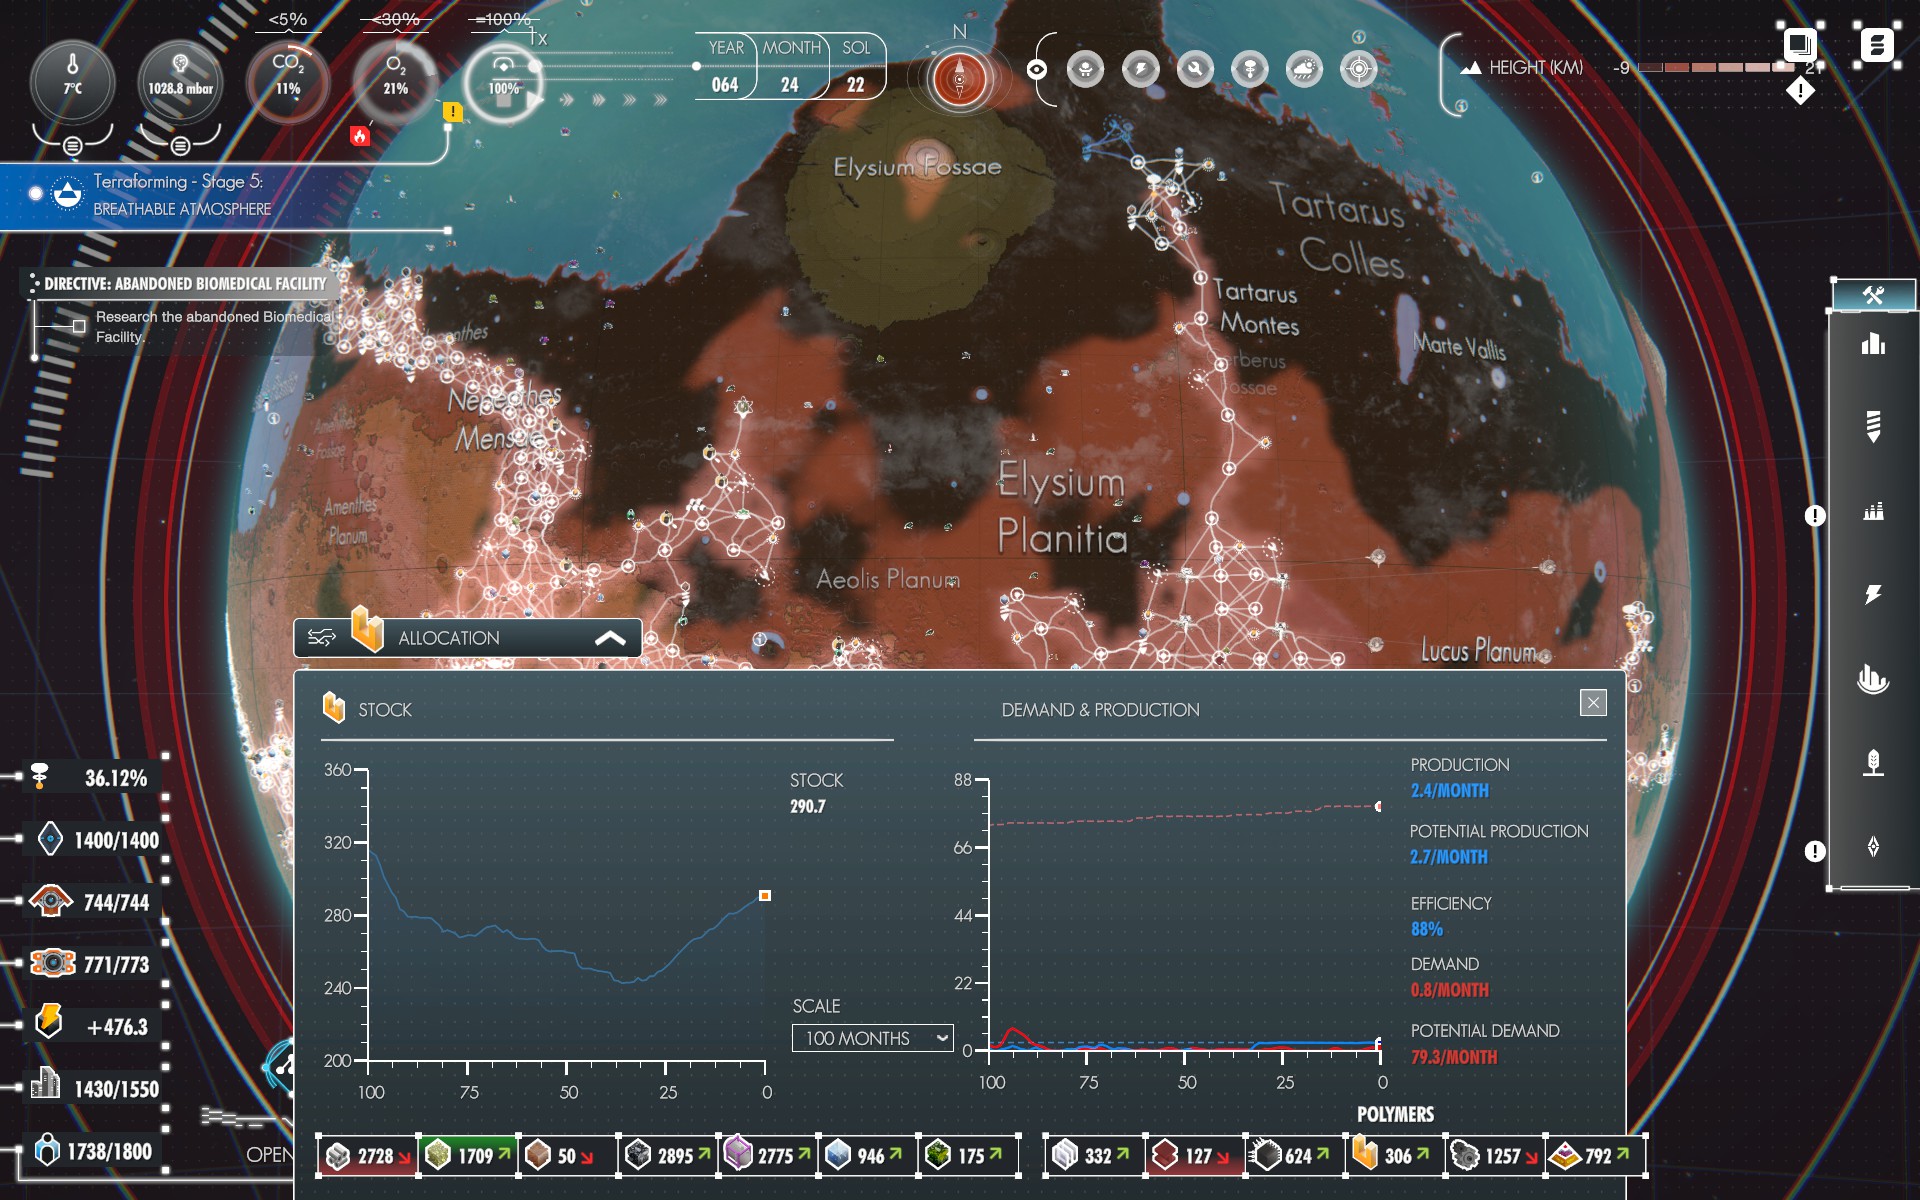Click the height legend color scale

(x=1715, y=68)
